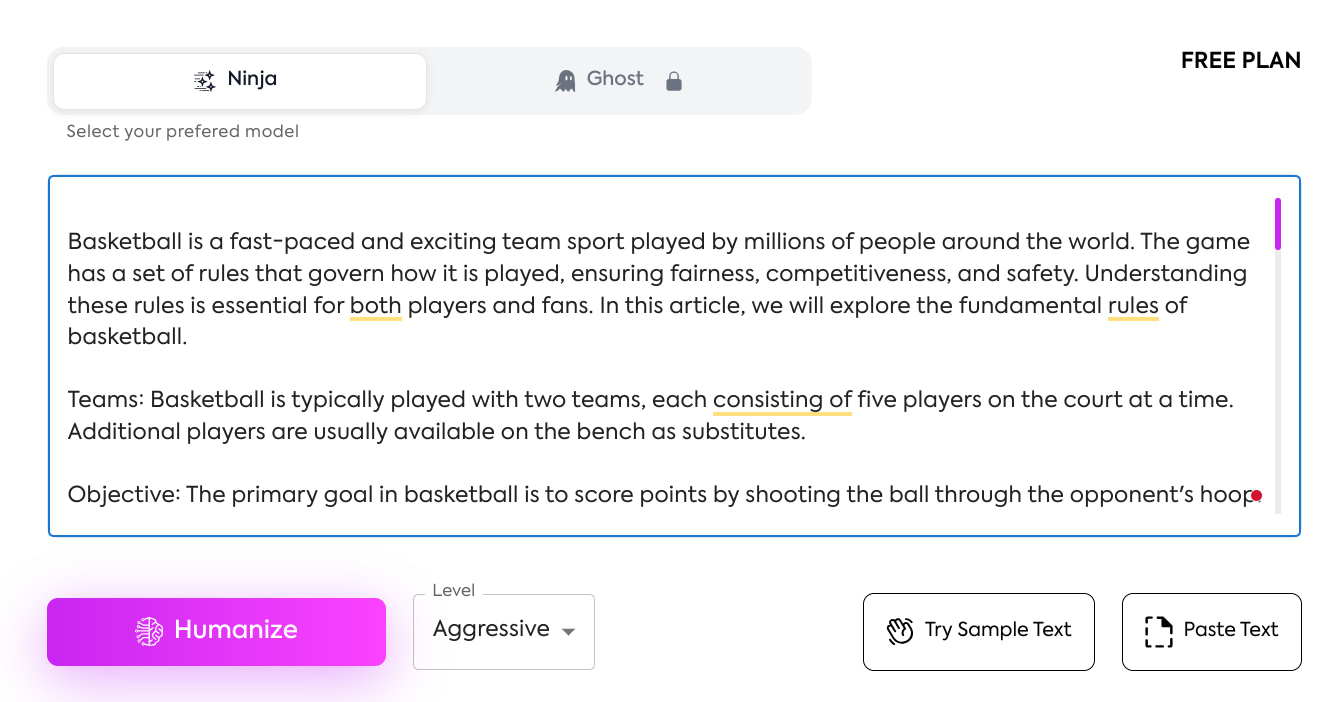Viewport: 1344px width, 702px height.
Task: Click the dashed clipboard paste icon
Action: [x=1158, y=631]
